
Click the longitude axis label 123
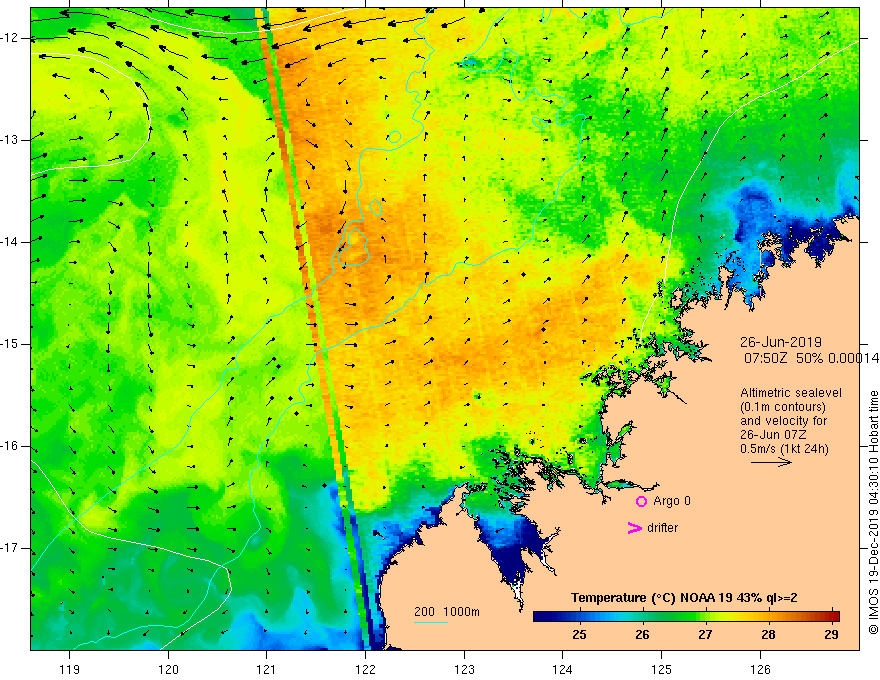464,669
